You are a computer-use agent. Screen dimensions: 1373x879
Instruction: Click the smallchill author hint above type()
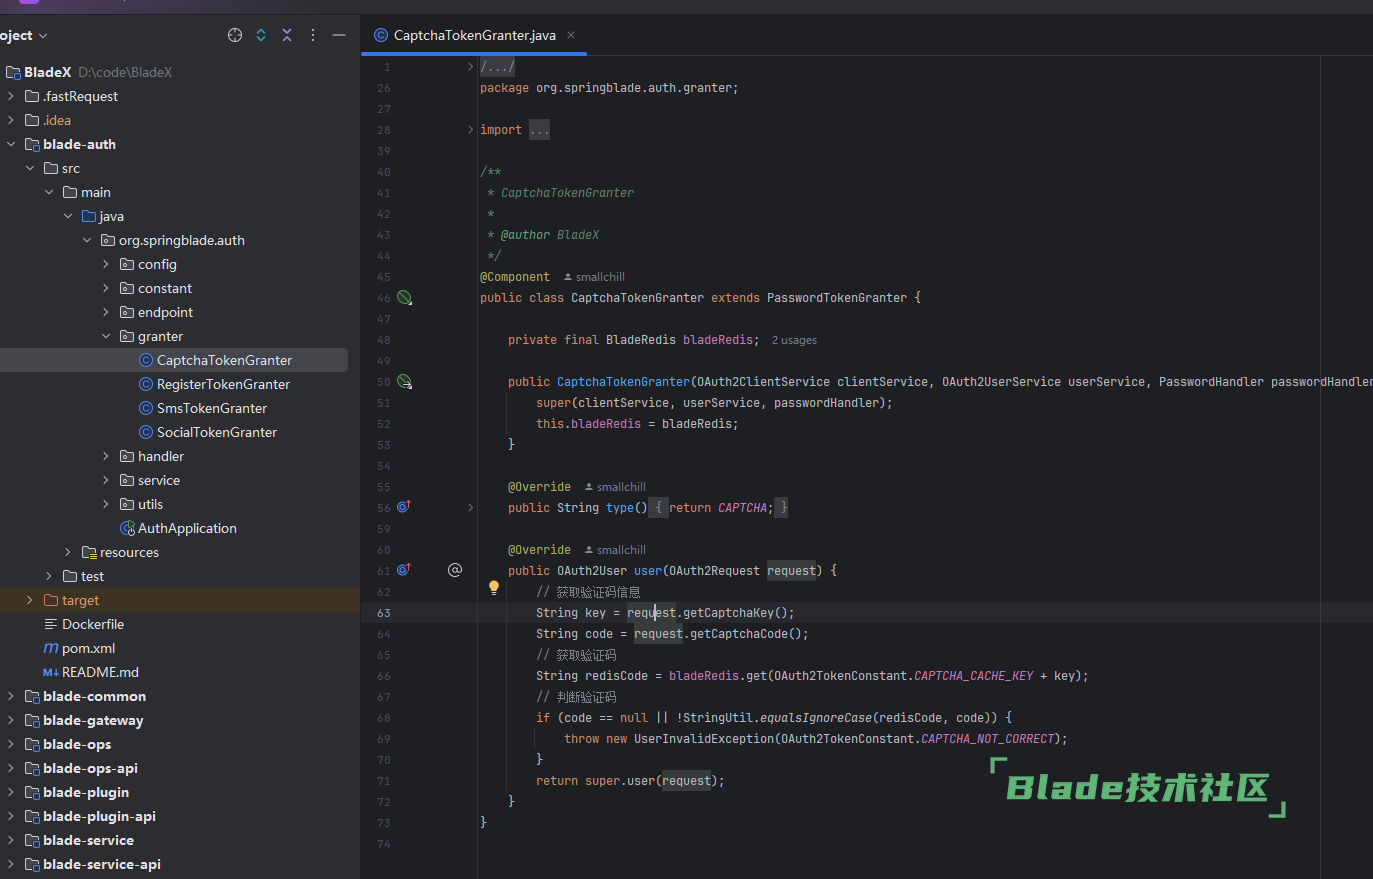pos(615,487)
